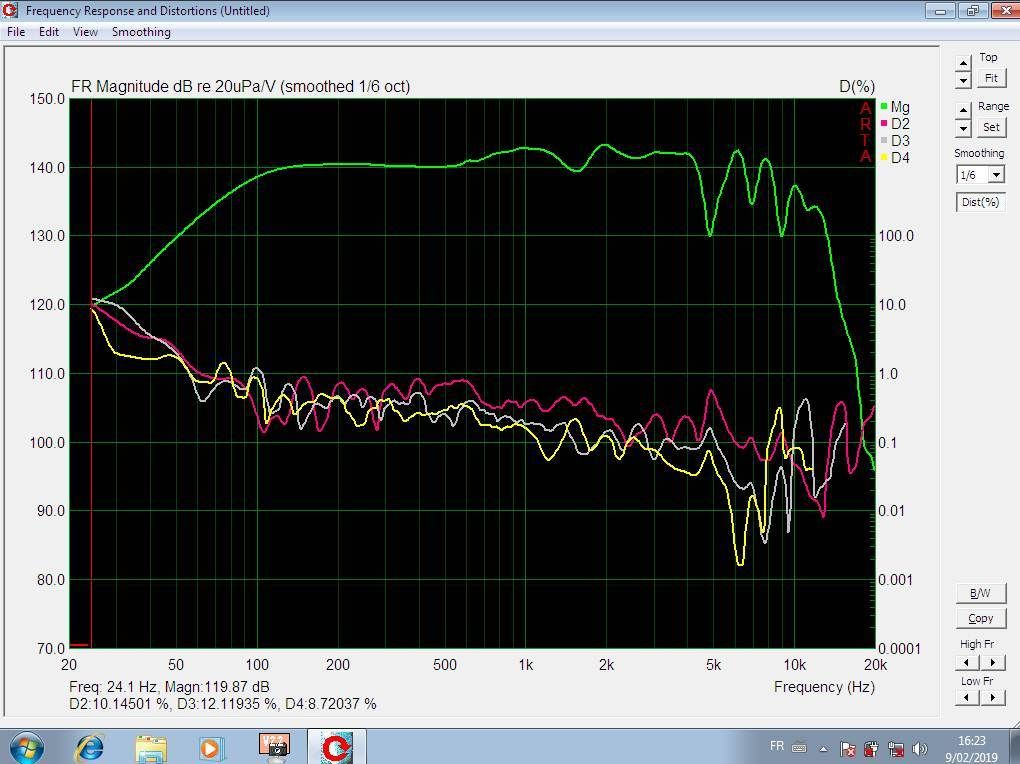The height and width of the screenshot is (764, 1020).
Task: Click the 70.0 axis value
Action: pos(51,649)
